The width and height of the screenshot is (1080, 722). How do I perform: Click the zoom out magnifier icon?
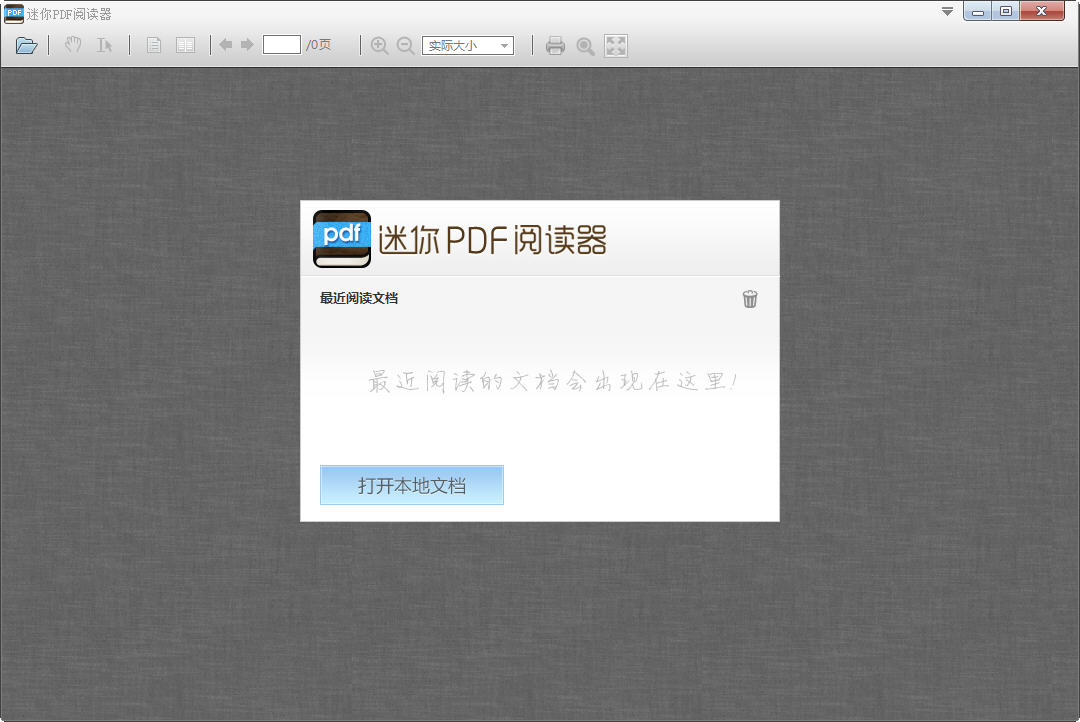(406, 45)
